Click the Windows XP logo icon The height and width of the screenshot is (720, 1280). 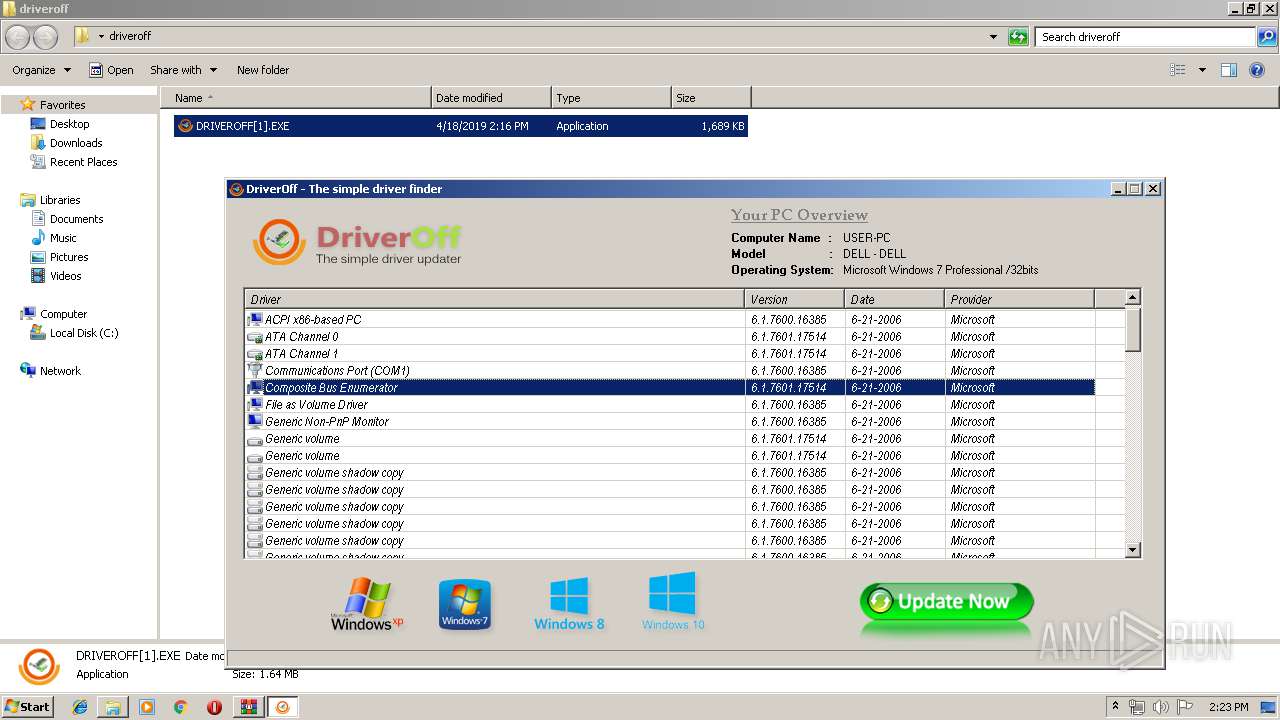coord(367,604)
